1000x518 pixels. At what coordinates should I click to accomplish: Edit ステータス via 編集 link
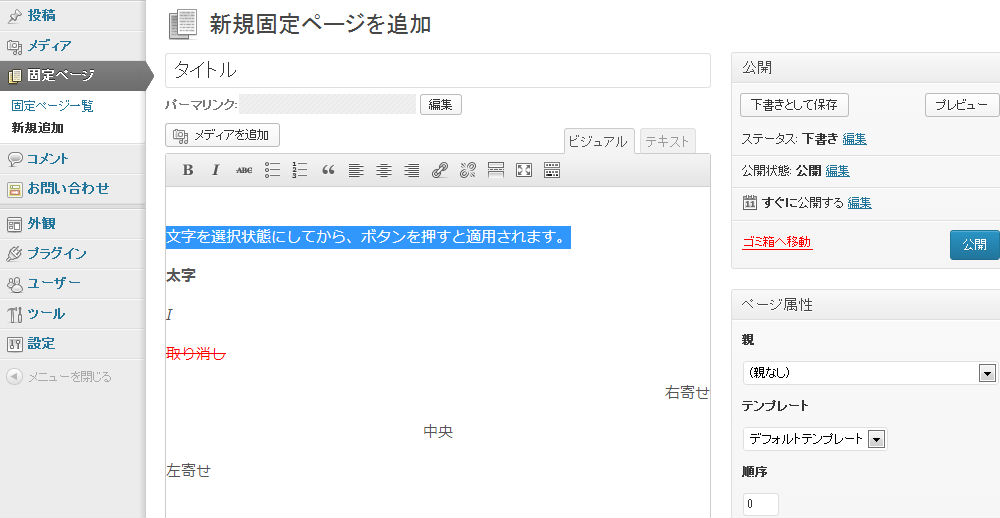pyautogui.click(x=855, y=138)
